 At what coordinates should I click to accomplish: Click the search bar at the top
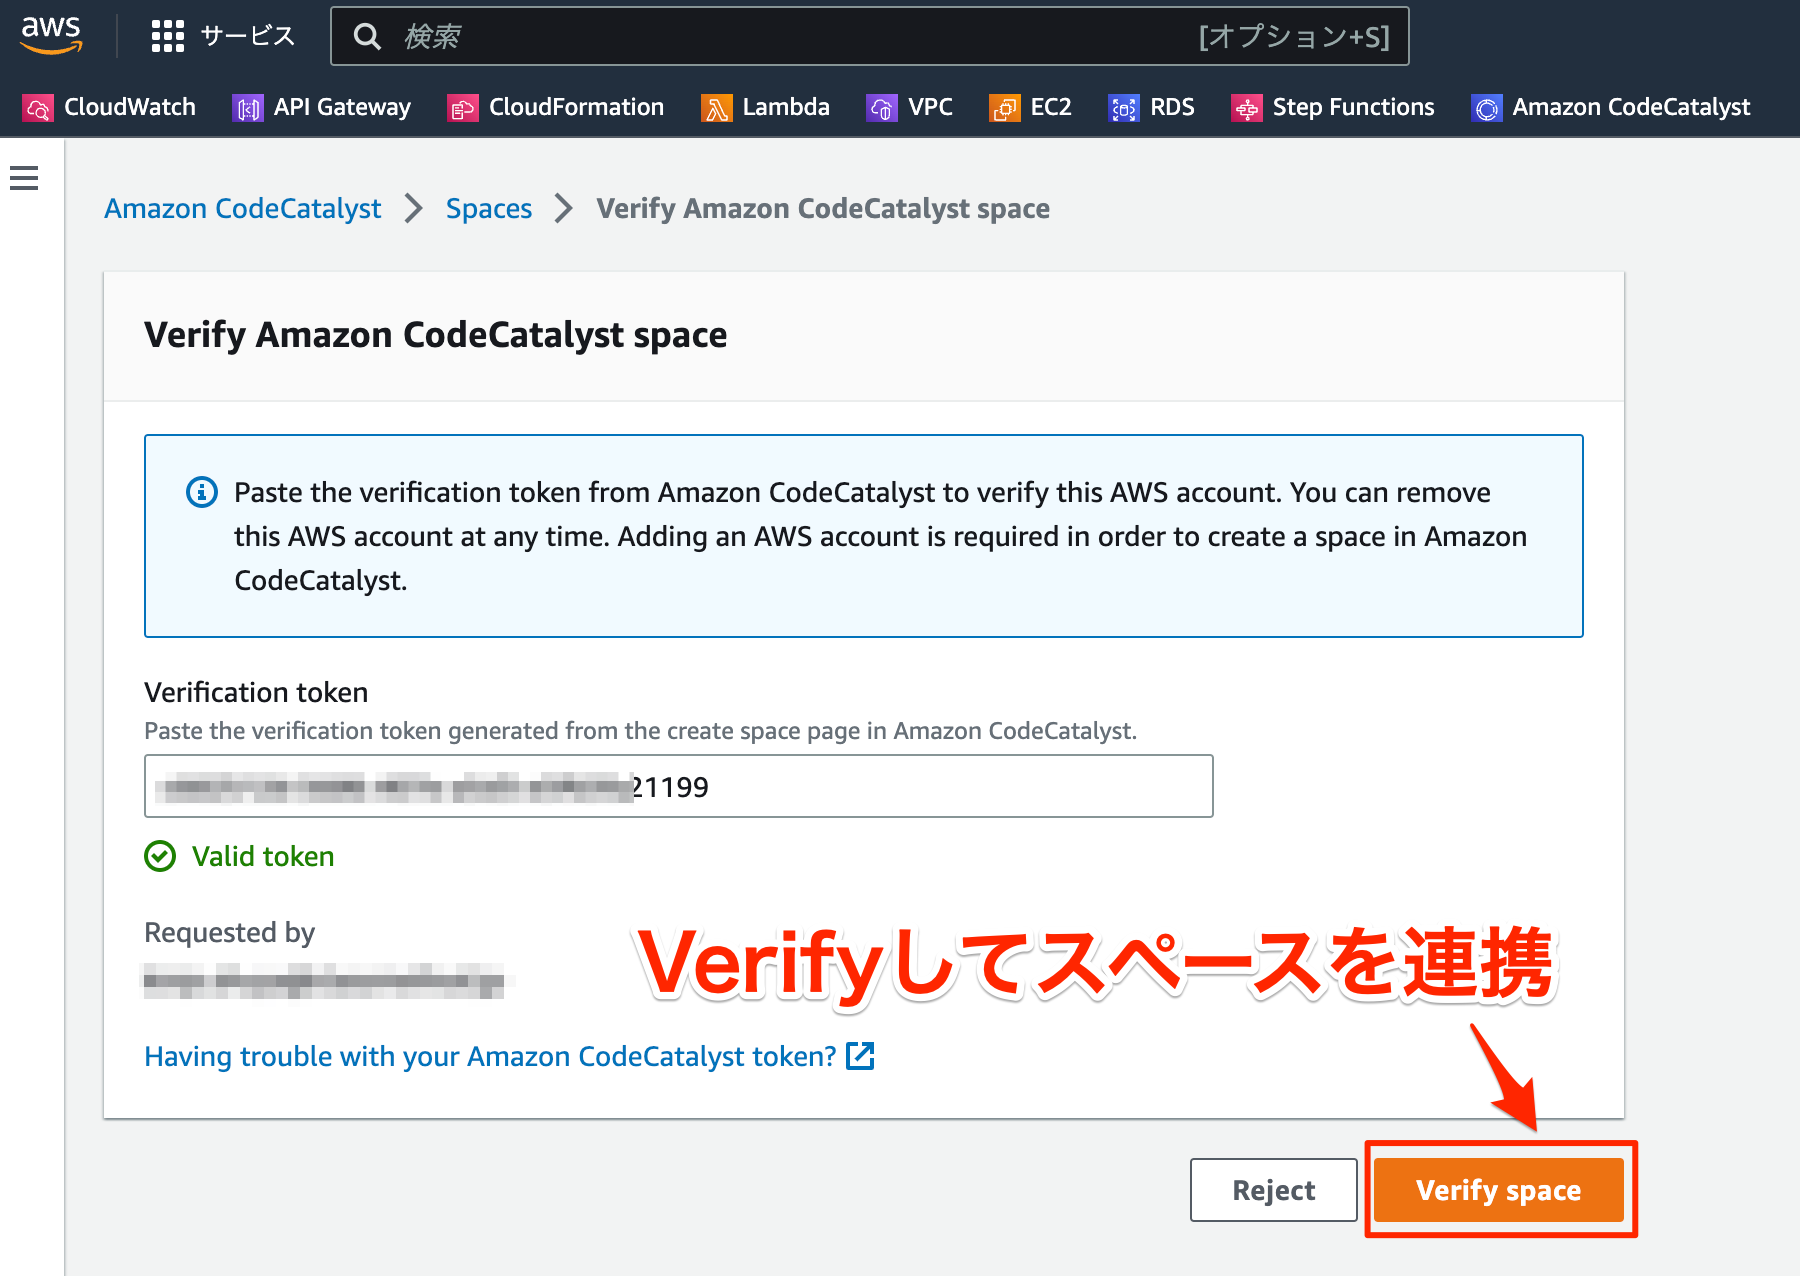click(x=870, y=36)
